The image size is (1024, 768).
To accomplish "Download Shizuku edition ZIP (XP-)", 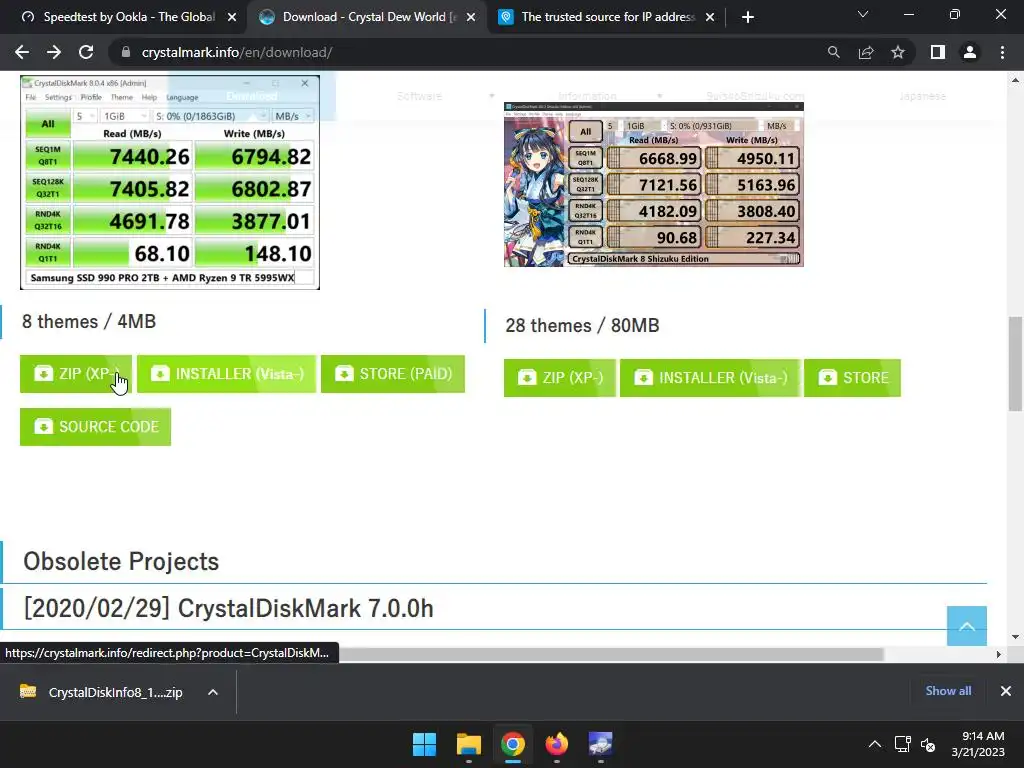I will tap(560, 377).
